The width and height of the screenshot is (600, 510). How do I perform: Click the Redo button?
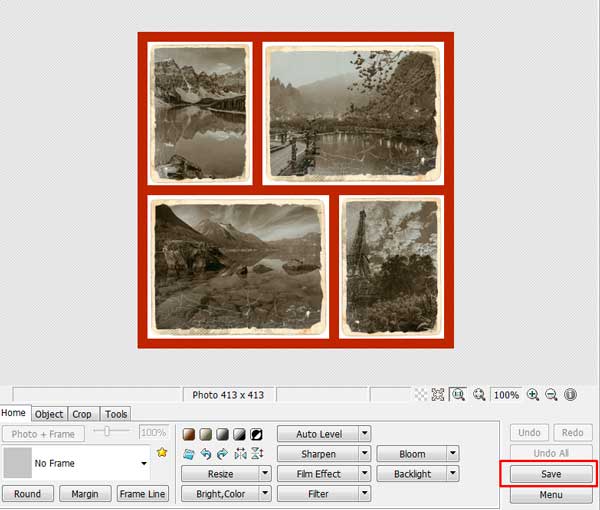pos(572,432)
